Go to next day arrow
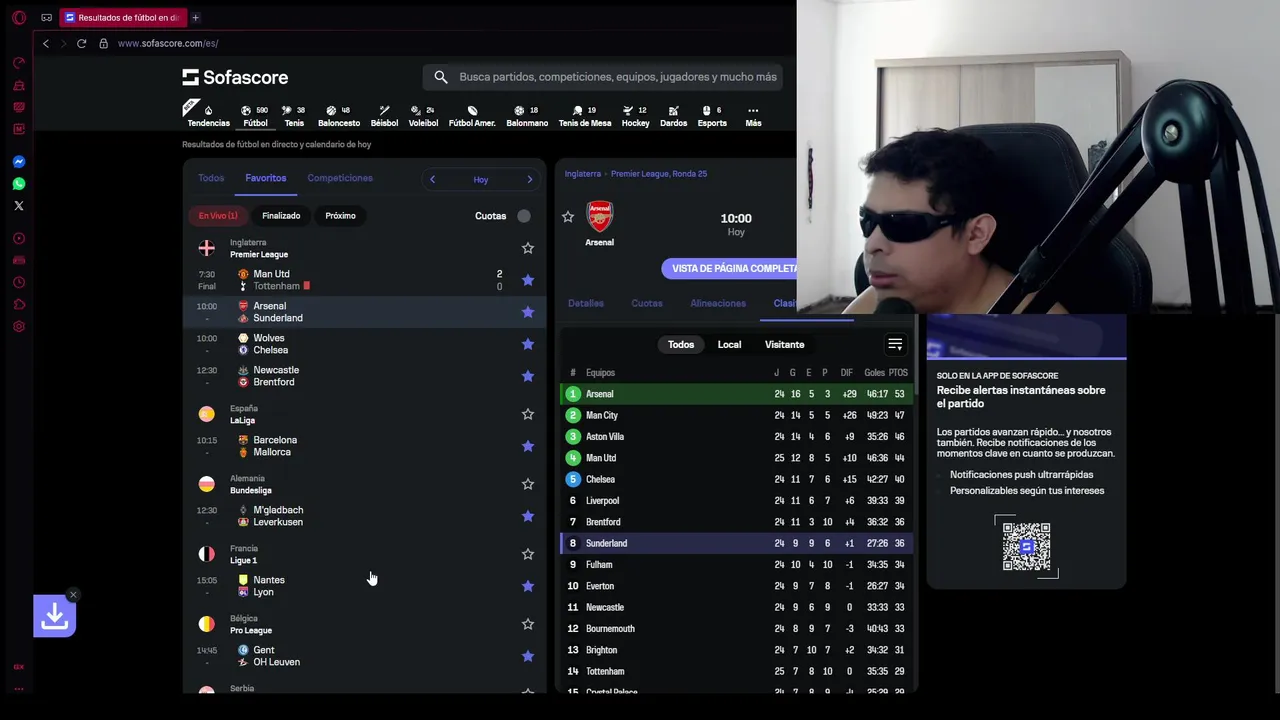 [x=530, y=179]
